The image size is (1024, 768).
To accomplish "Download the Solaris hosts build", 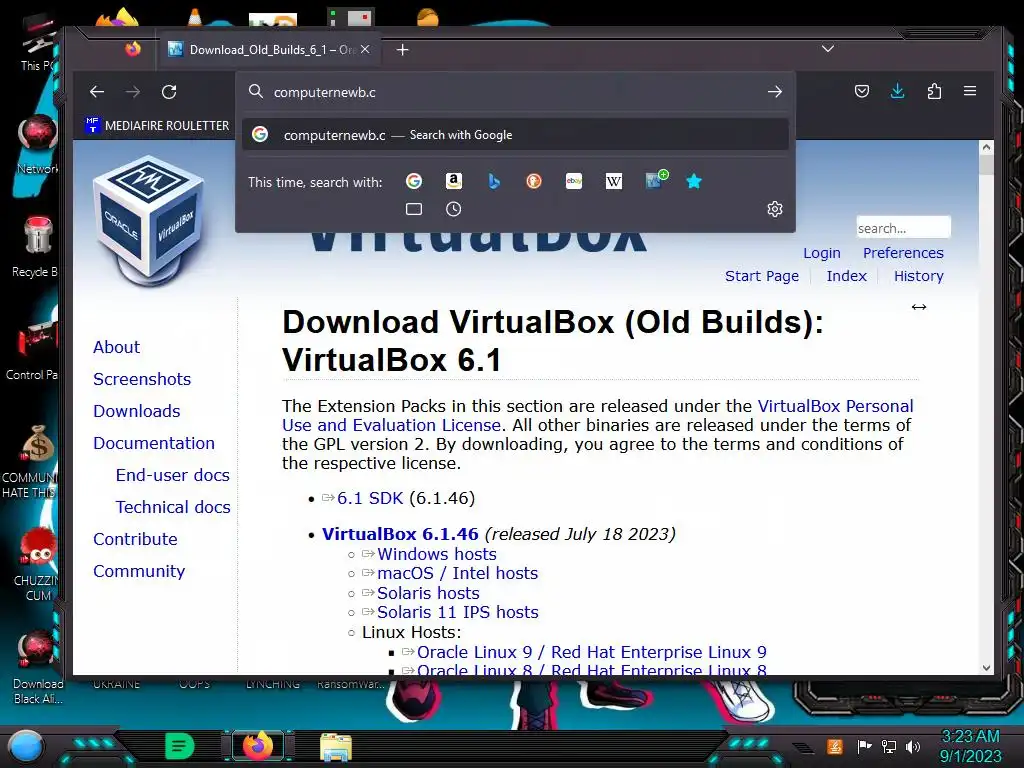I will (x=428, y=593).
